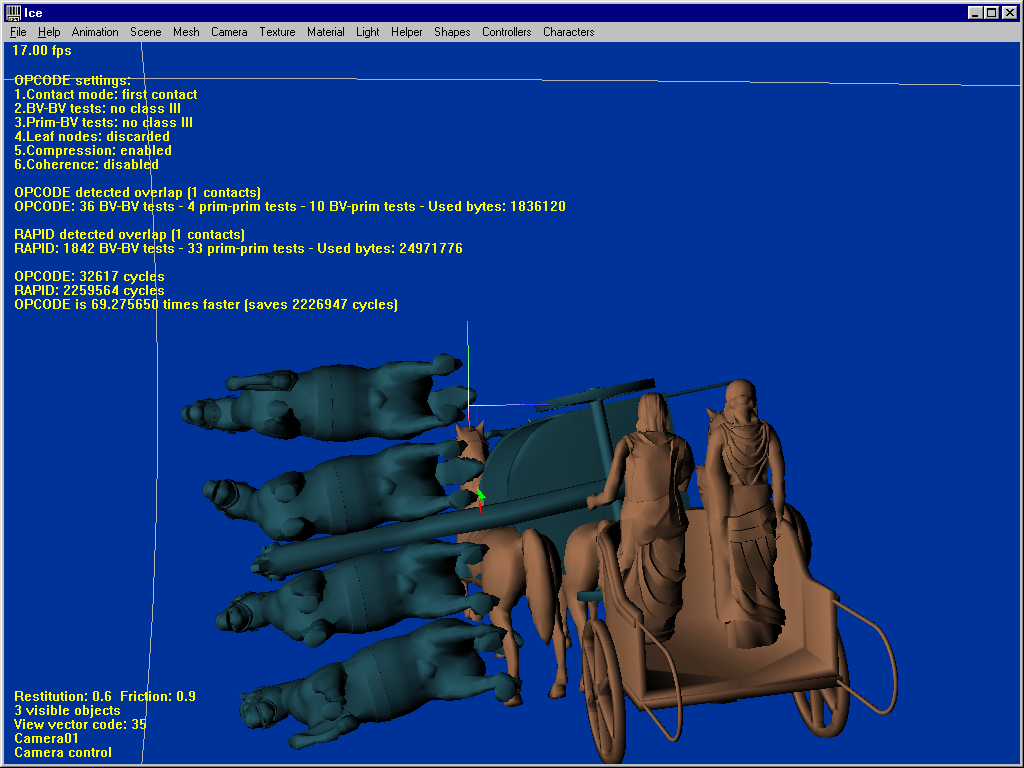1024x768 pixels.
Task: Click '4.Leaf nodes: discarded' line
Action: coord(92,136)
